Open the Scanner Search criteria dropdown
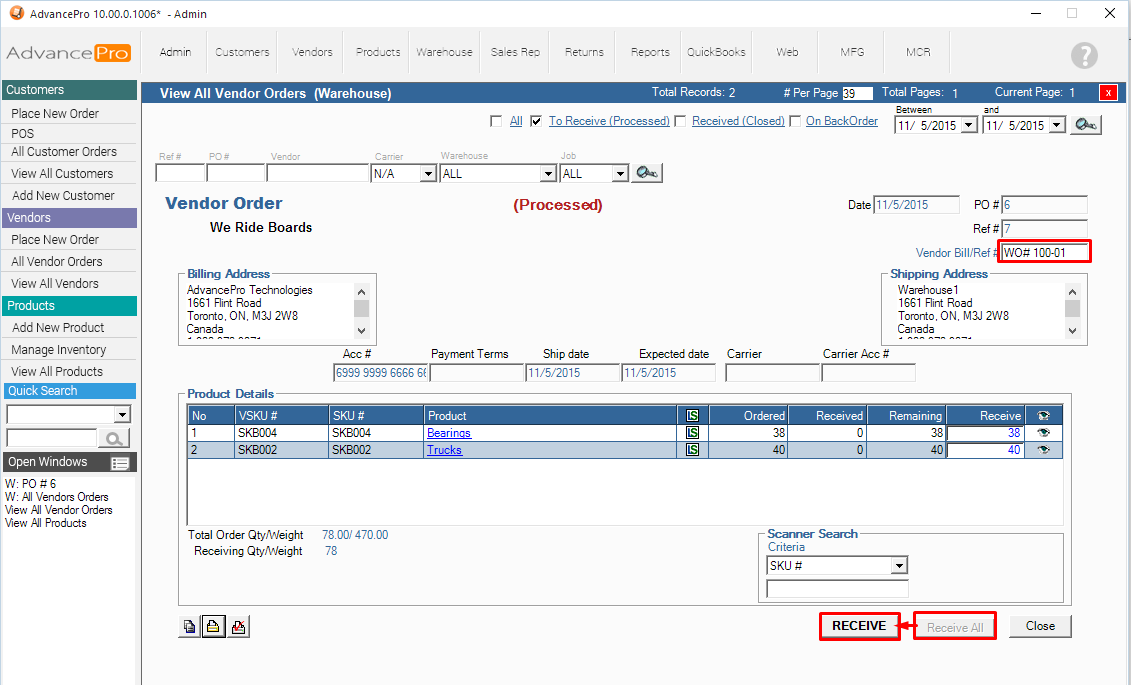1131x685 pixels. (x=899, y=566)
